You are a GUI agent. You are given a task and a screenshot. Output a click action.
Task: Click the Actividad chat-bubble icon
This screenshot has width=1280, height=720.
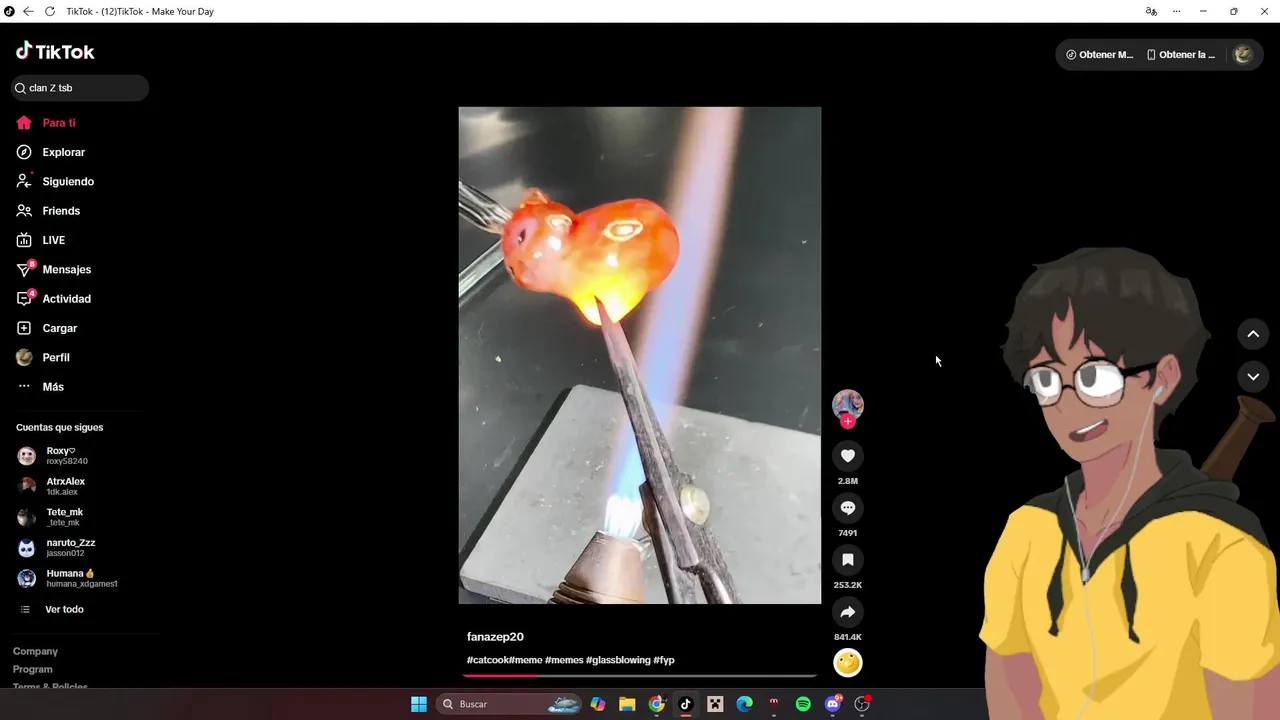[x=24, y=299]
